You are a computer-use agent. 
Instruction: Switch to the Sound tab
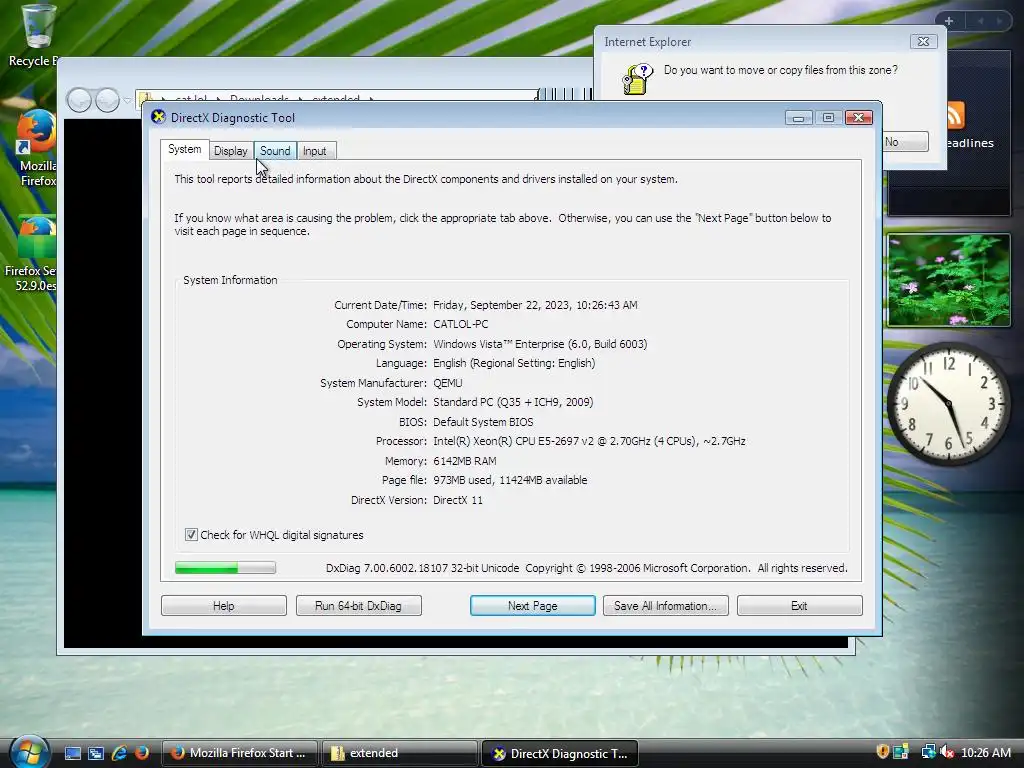pyautogui.click(x=275, y=151)
